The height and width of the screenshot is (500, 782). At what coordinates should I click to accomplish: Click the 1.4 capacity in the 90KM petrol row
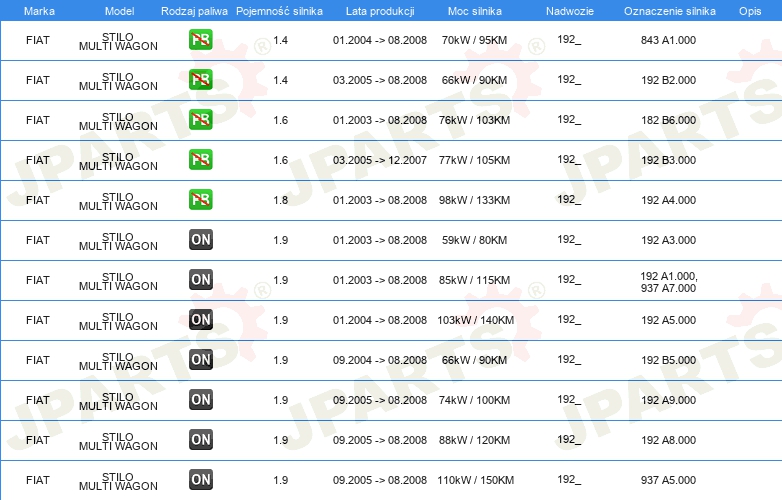coord(280,80)
